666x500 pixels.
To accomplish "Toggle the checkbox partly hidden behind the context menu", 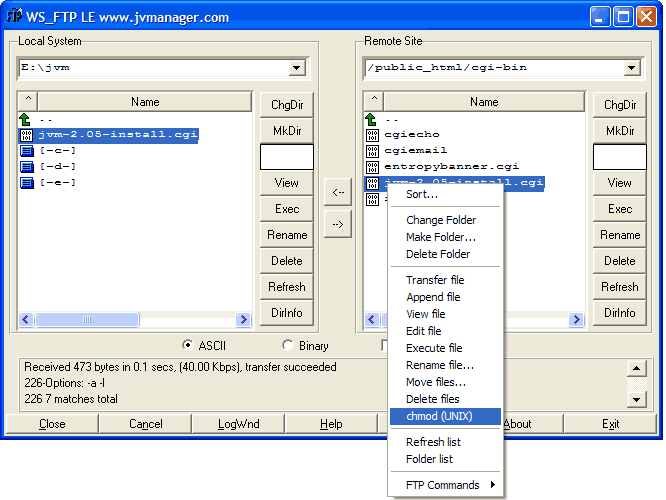I will click(385, 345).
